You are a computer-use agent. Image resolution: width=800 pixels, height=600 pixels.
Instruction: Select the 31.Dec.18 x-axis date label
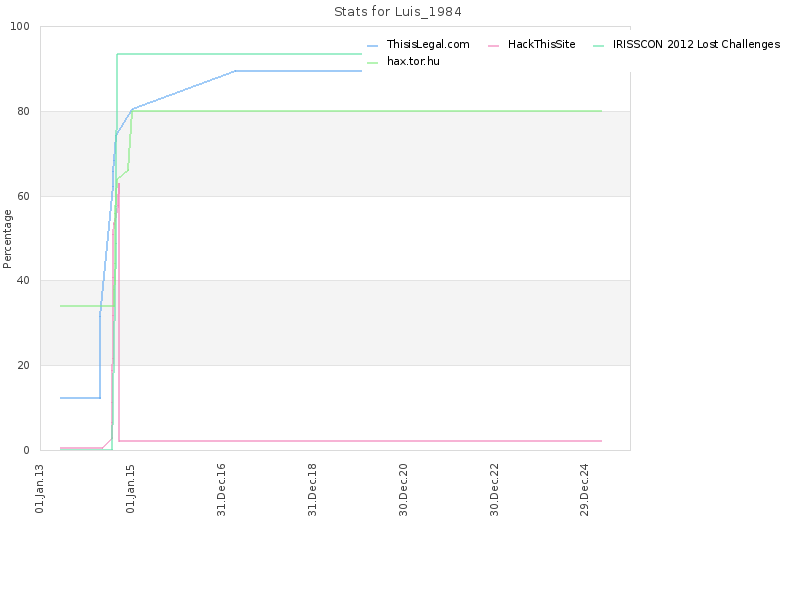(x=312, y=490)
